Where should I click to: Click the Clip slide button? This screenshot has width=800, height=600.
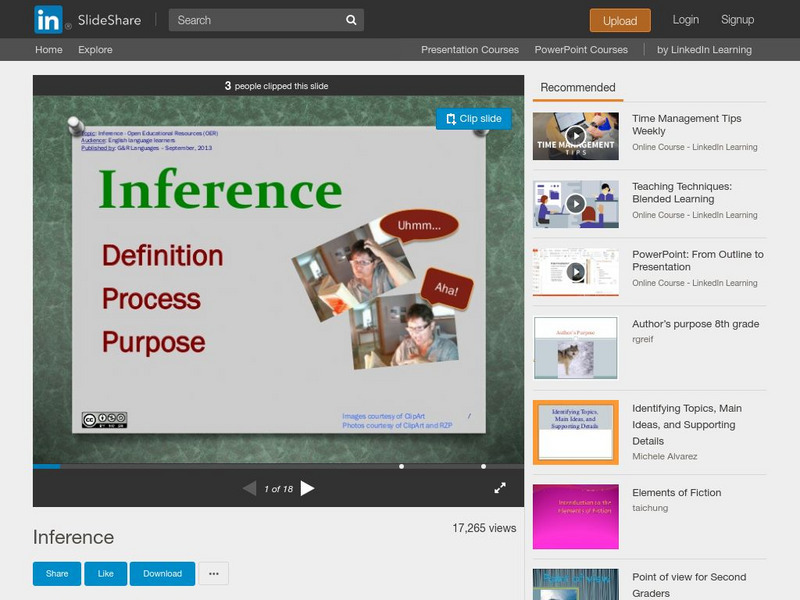(x=474, y=118)
